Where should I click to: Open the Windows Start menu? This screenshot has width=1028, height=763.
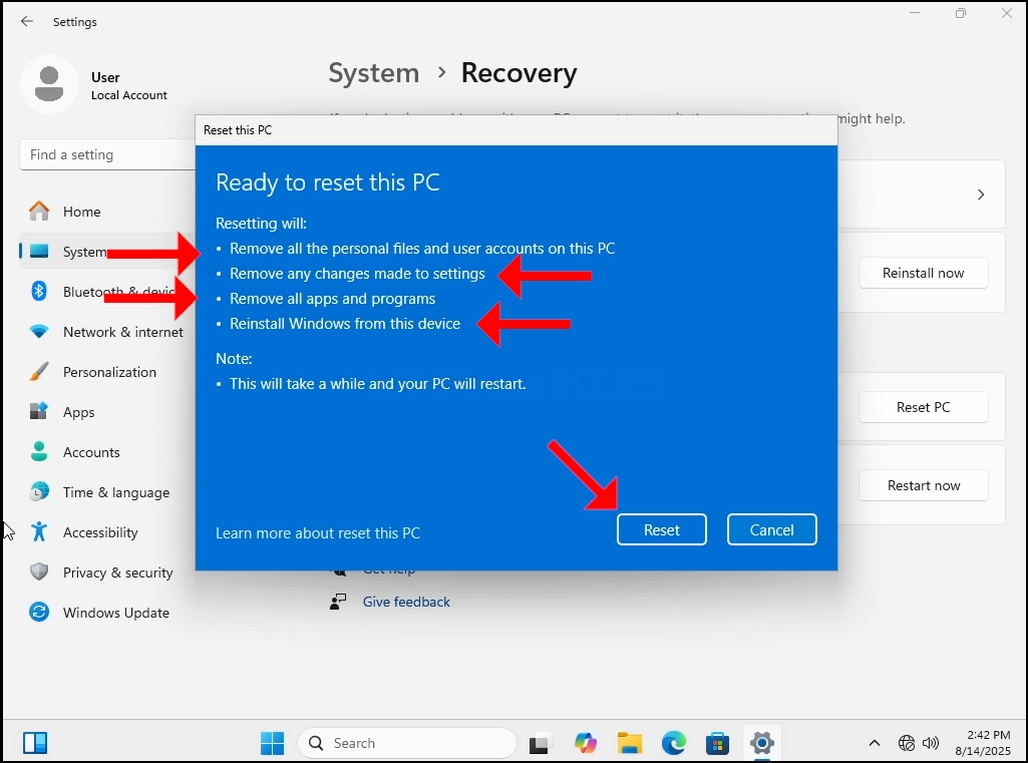tap(272, 743)
